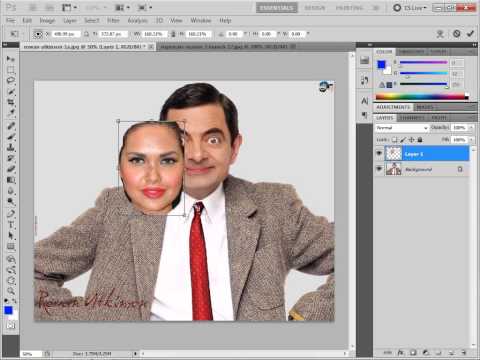Open the Opacity slider dropdown arrow

[x=471, y=128]
